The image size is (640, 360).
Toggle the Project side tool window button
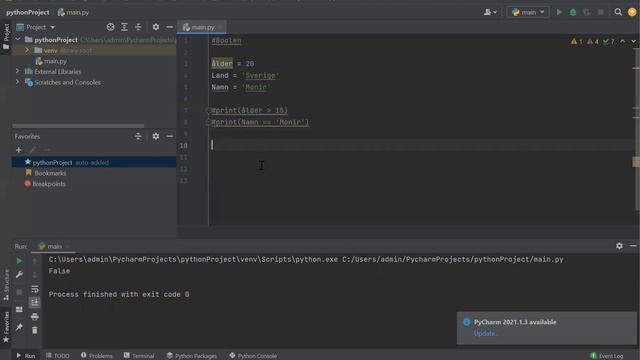[x=6, y=37]
